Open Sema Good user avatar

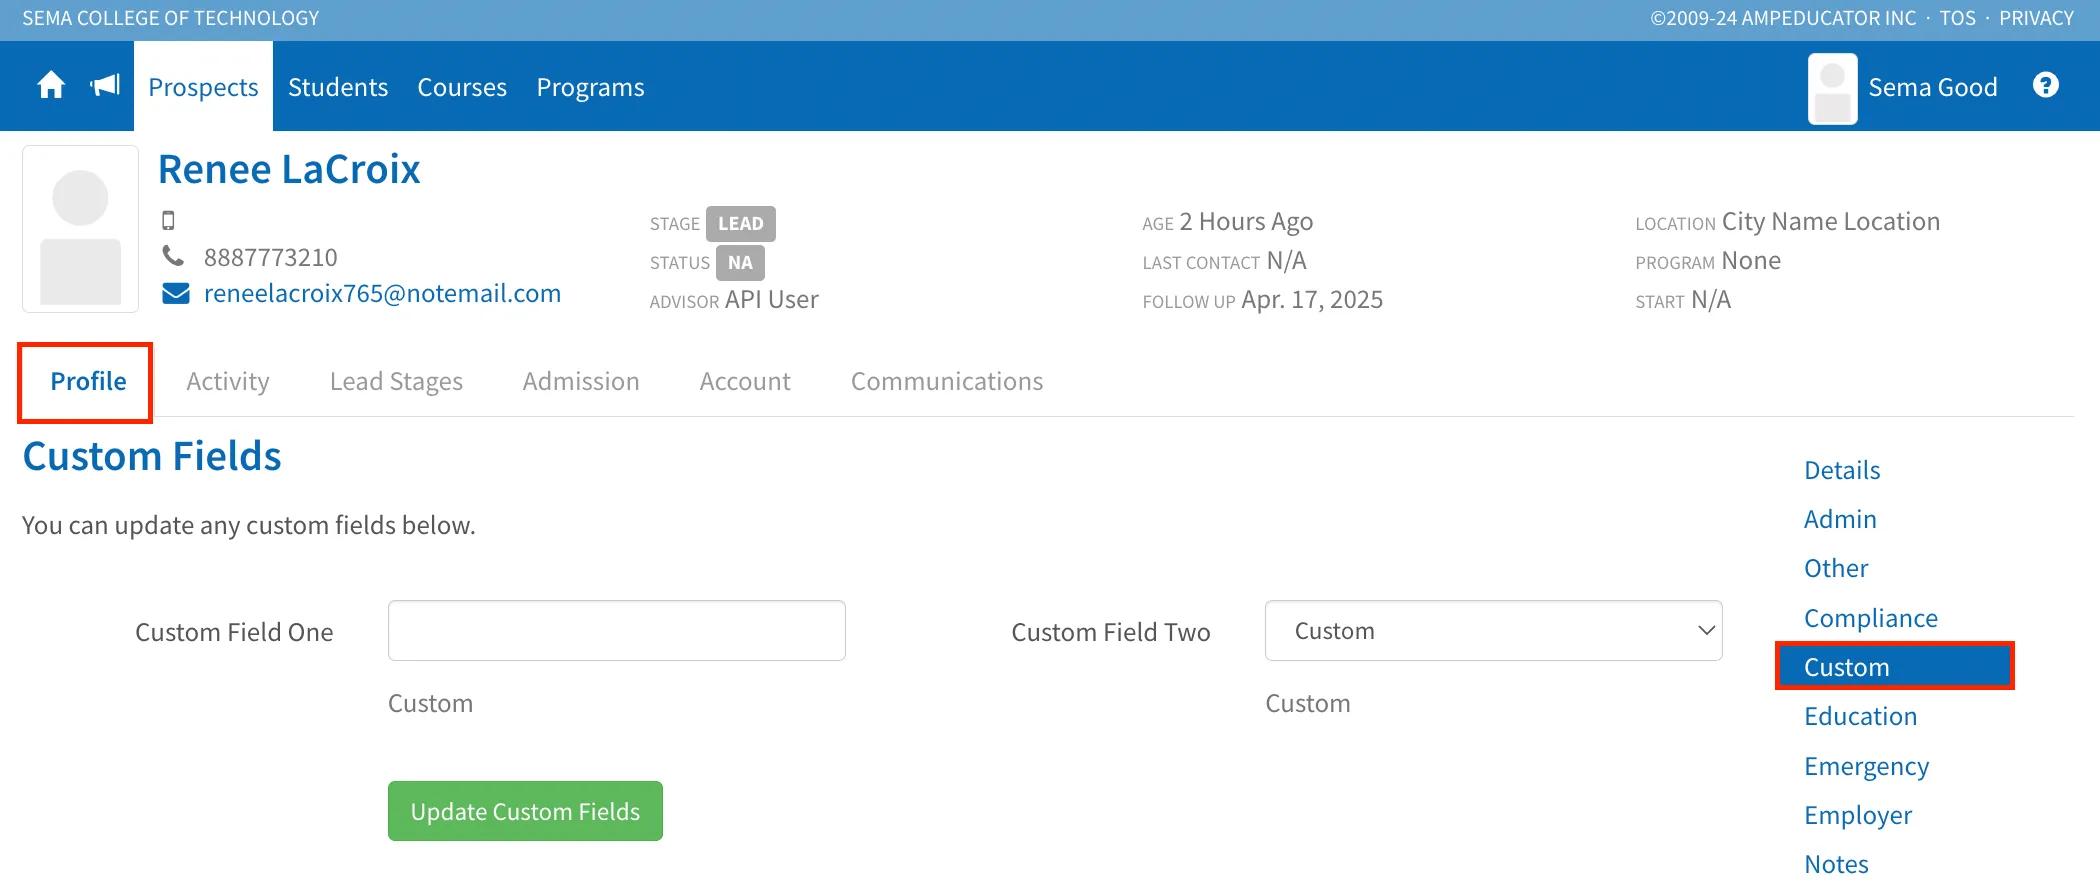coord(1833,88)
